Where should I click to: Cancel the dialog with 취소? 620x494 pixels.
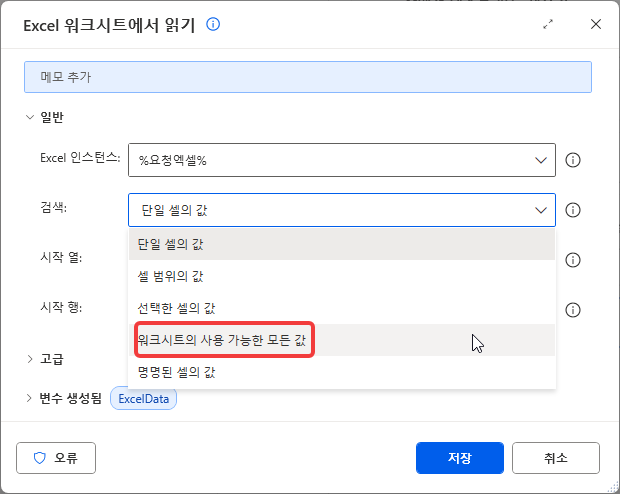(x=556, y=458)
